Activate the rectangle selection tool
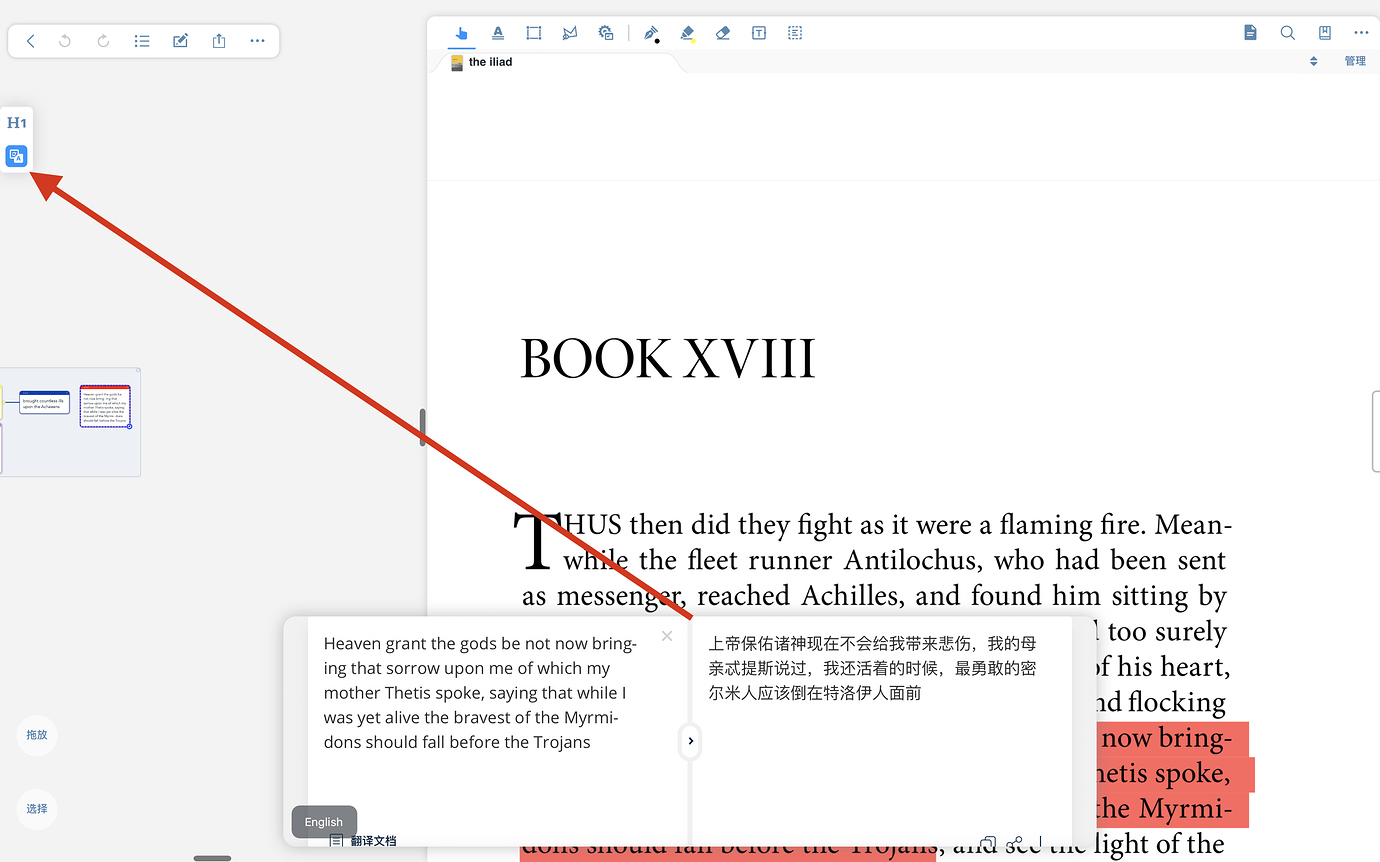 tap(534, 33)
